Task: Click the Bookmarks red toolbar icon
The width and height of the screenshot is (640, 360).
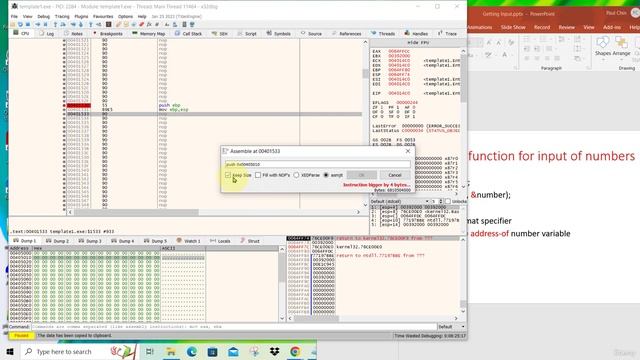Action: (141, 24)
